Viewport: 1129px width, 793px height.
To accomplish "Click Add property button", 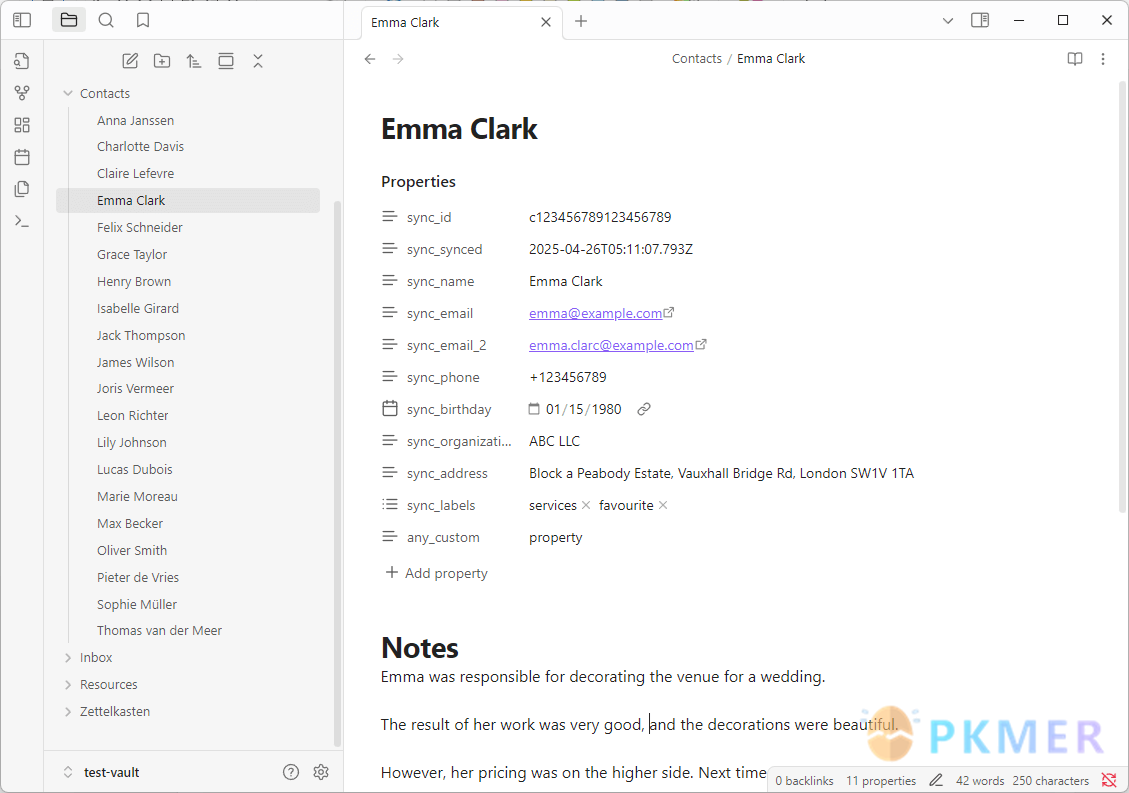I will click(437, 573).
